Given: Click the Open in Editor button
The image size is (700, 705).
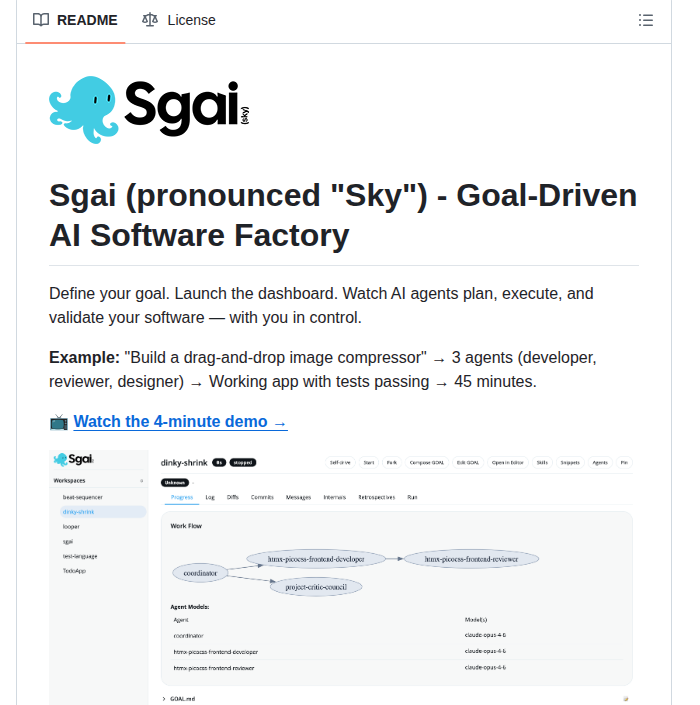Looking at the screenshot, I should pyautogui.click(x=508, y=463).
